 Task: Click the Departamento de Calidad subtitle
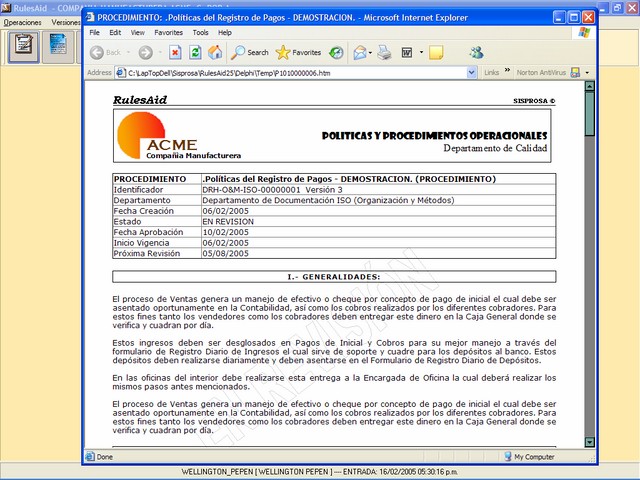[495, 148]
